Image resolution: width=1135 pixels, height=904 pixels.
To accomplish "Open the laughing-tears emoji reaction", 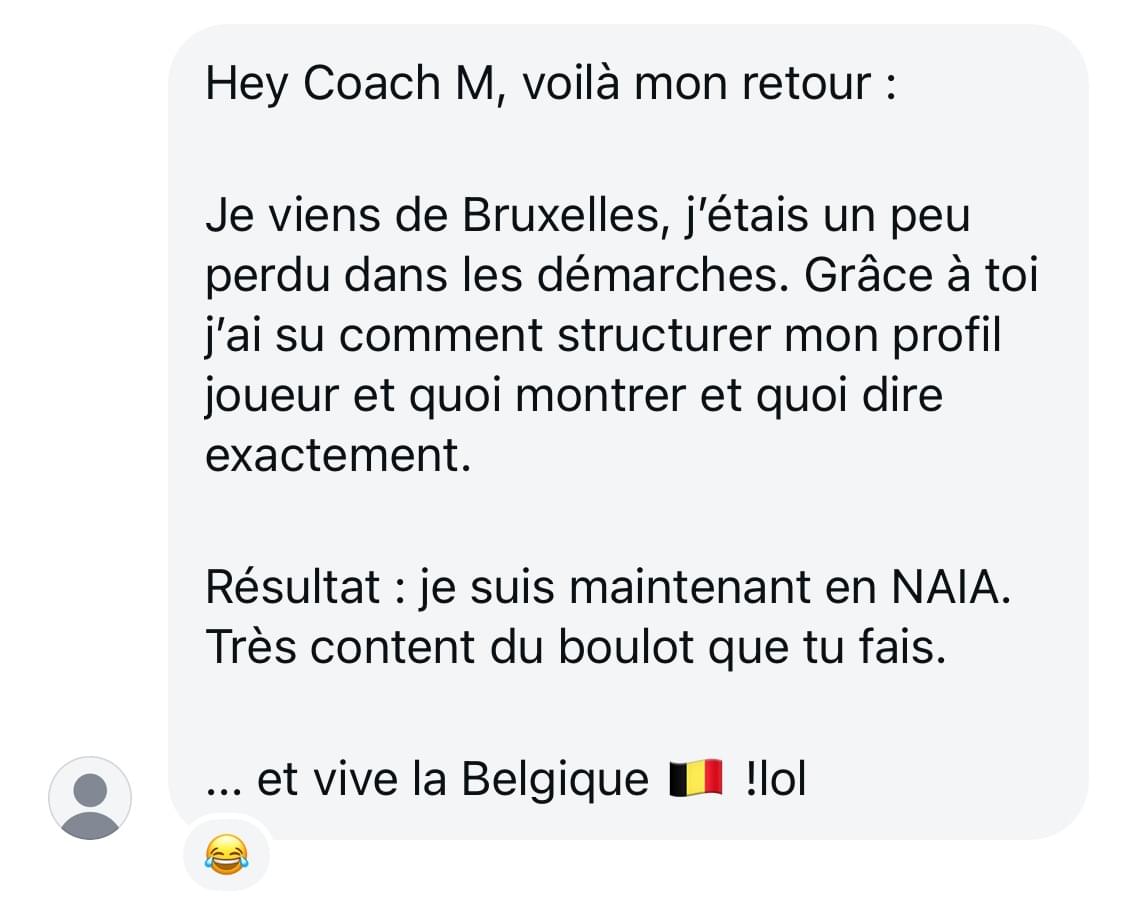I will 227,854.
